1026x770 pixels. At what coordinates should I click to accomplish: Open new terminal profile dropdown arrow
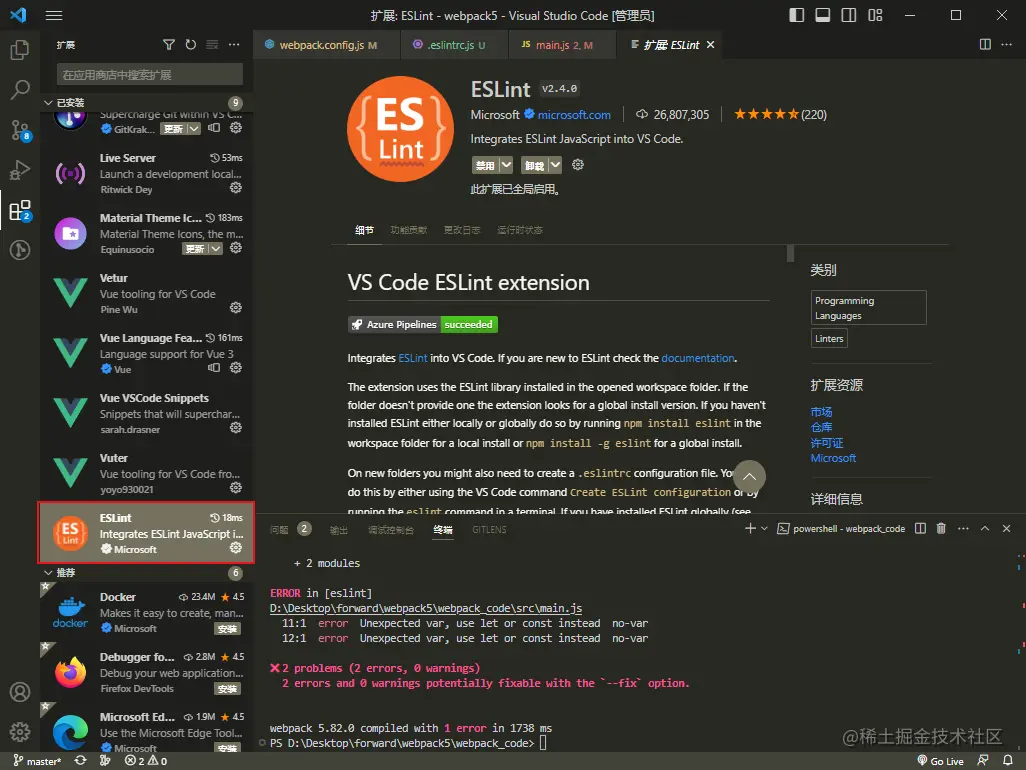click(764, 529)
